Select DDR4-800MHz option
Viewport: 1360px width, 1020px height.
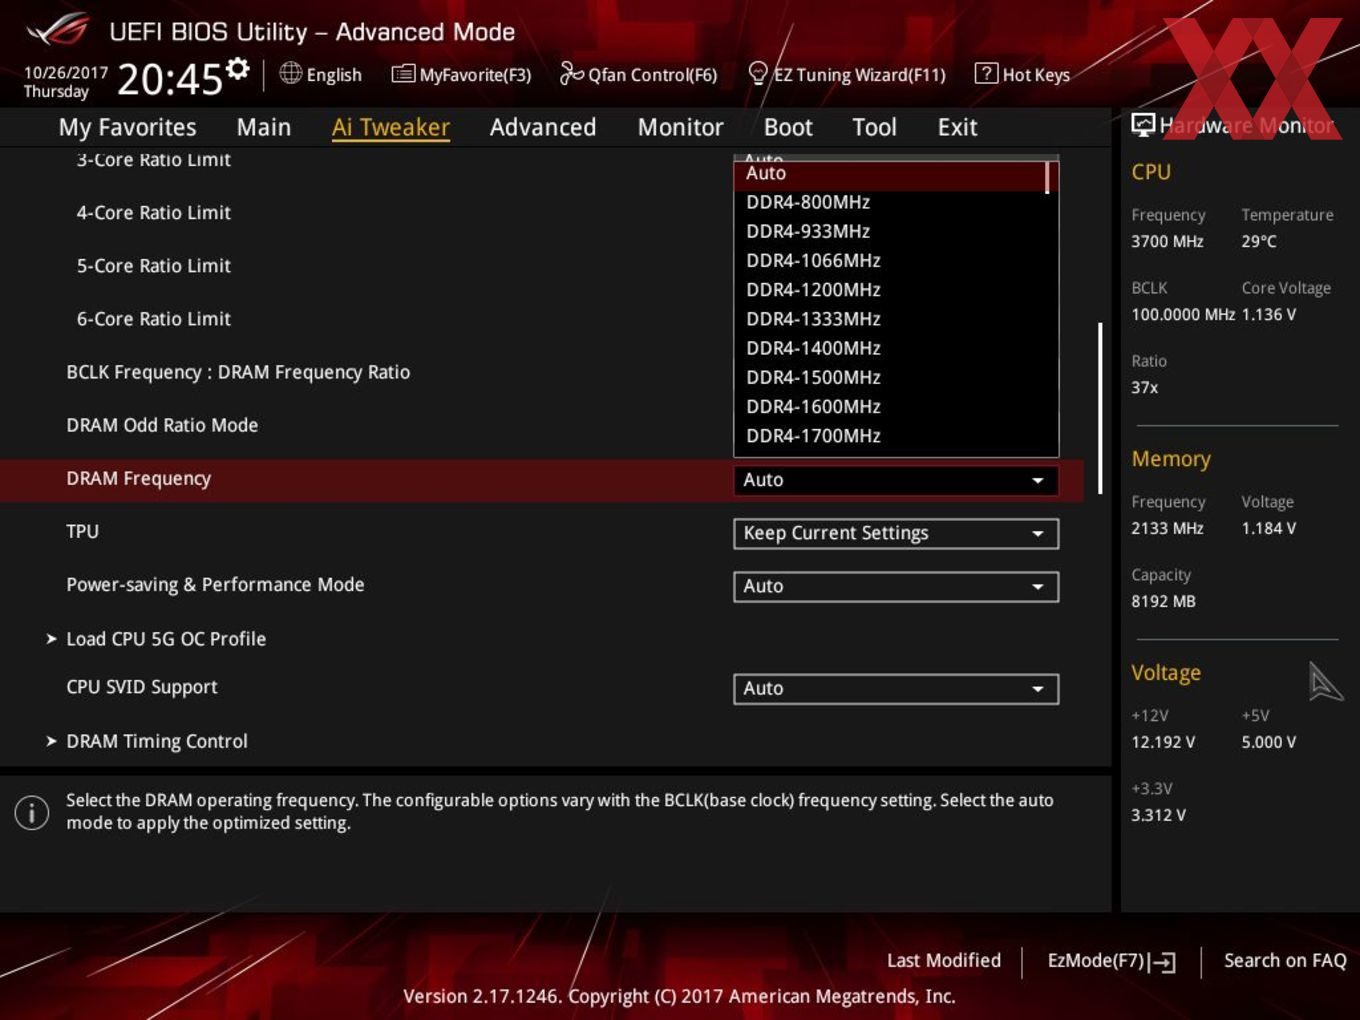pos(889,202)
